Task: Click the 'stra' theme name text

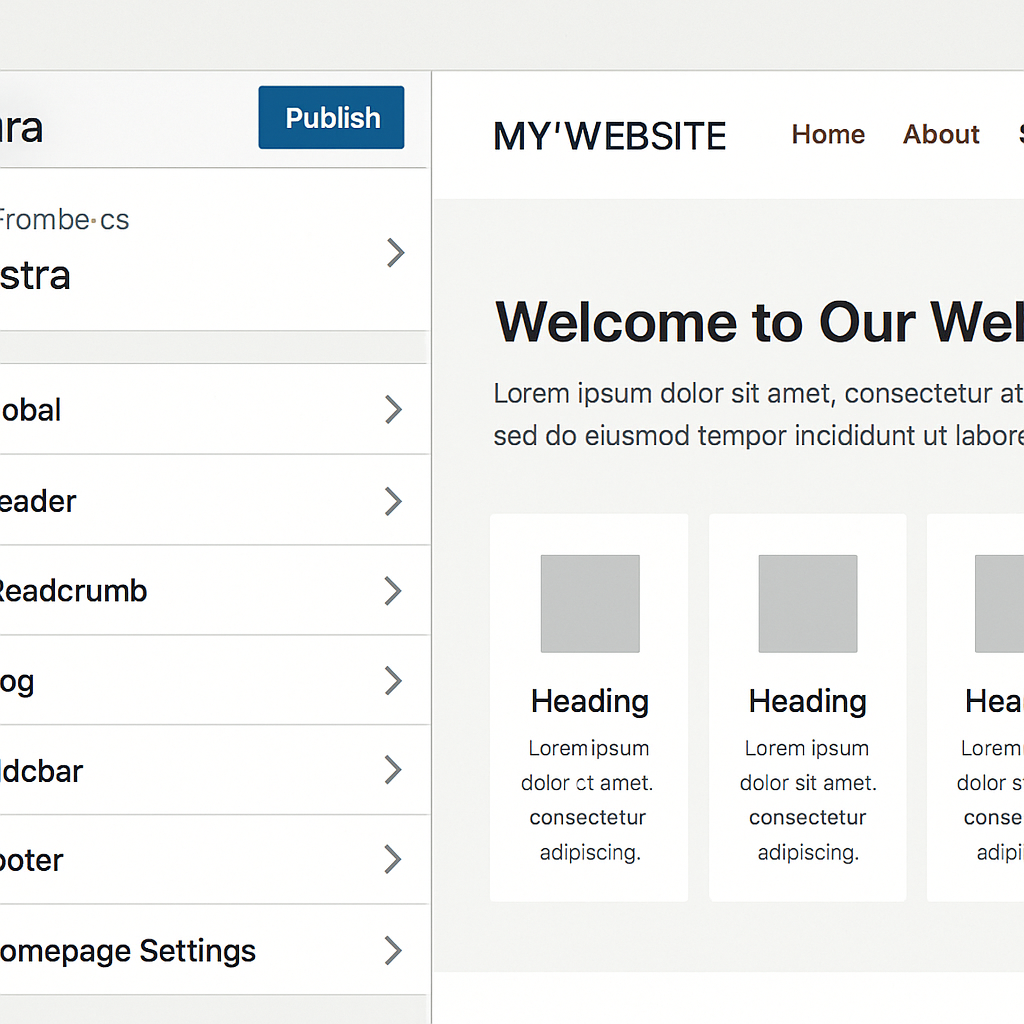Action: pyautogui.click(x=35, y=276)
